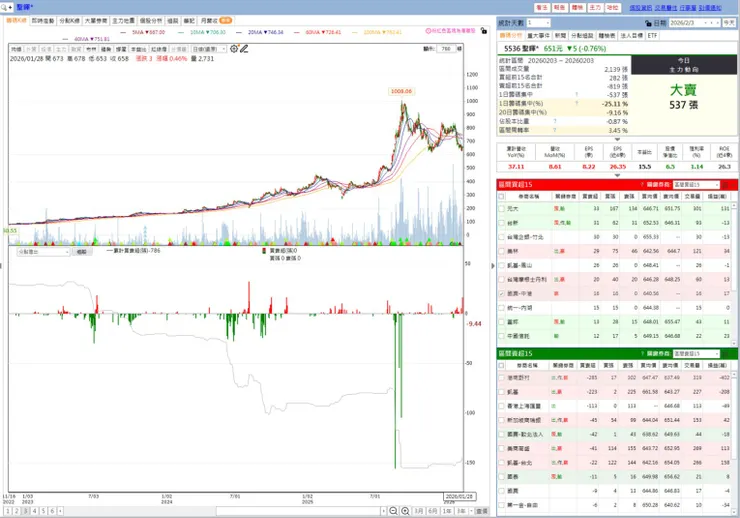Zoom out the chart with minus magnifier
This screenshot has height=518, width=740.
393,511
